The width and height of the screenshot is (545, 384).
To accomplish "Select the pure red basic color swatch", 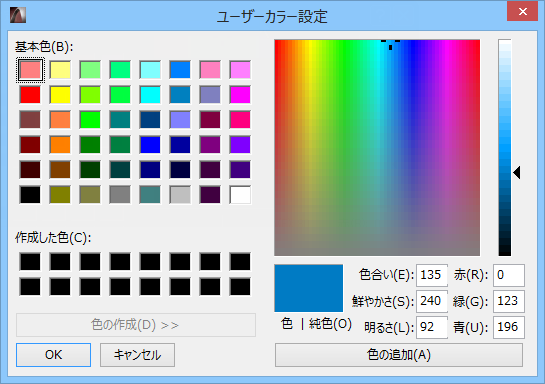I will 30,95.
